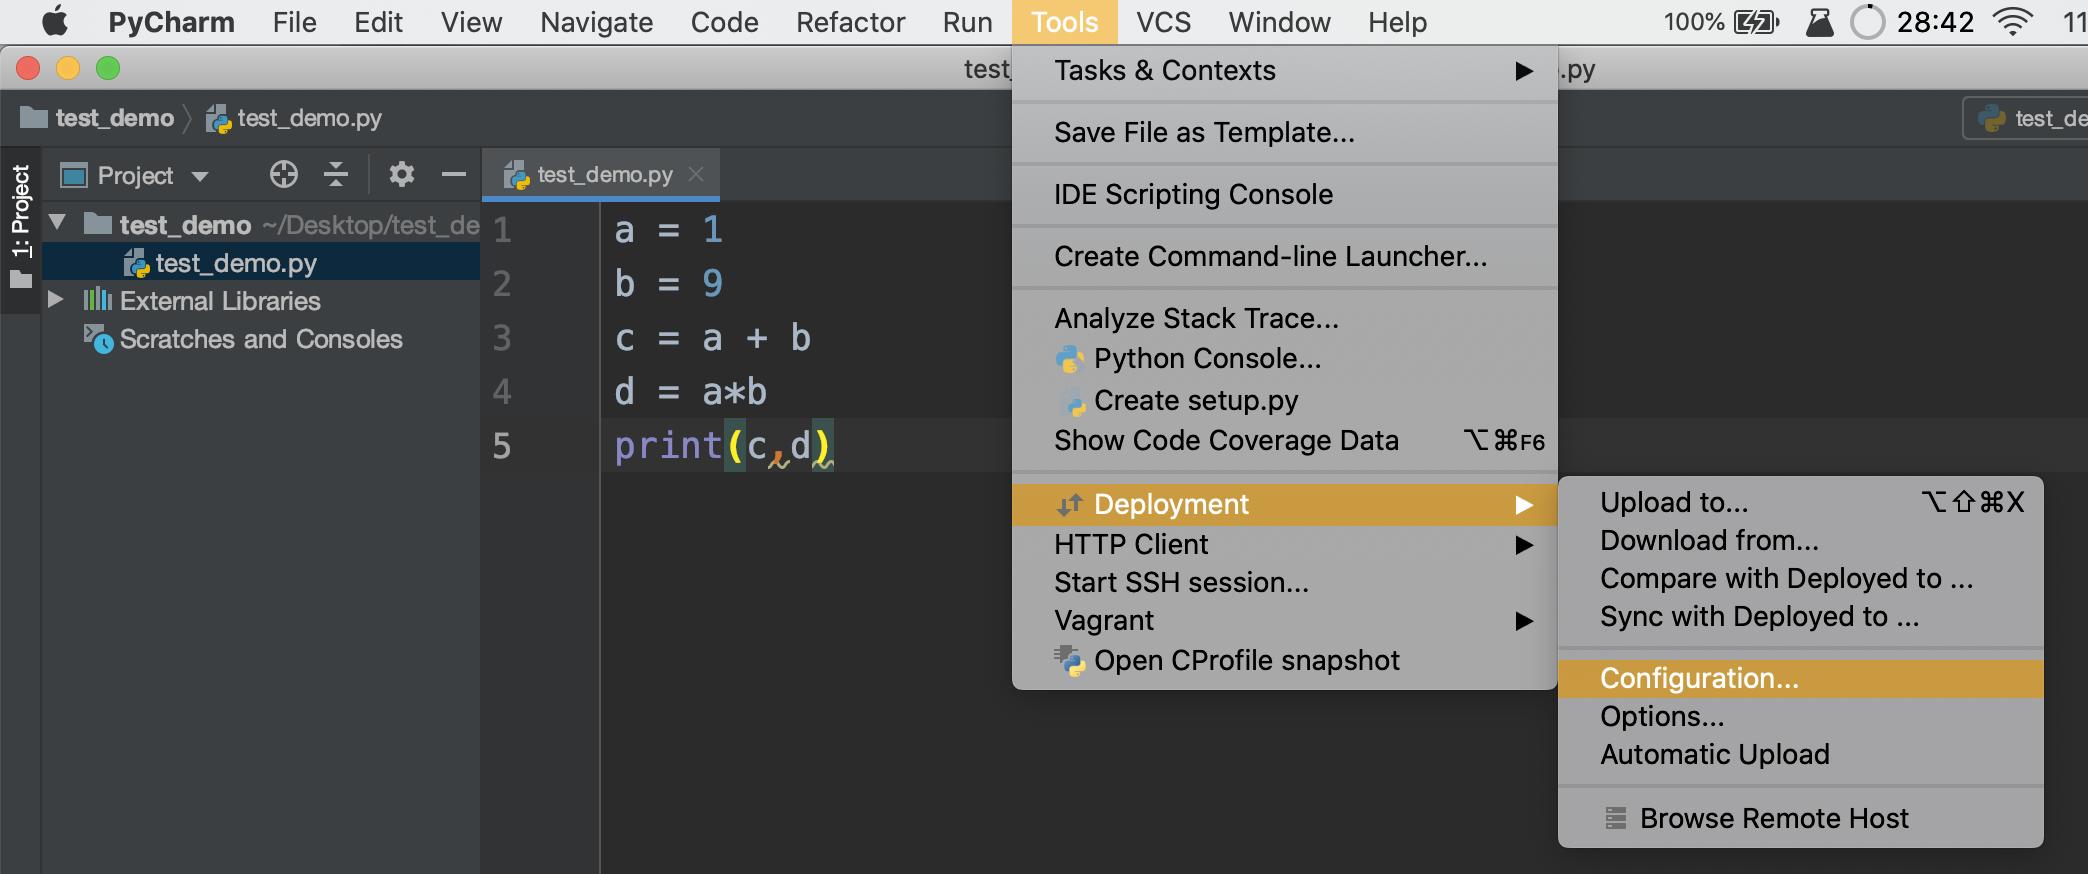Choose Save File as Template...
2088x874 pixels.
click(1285, 133)
